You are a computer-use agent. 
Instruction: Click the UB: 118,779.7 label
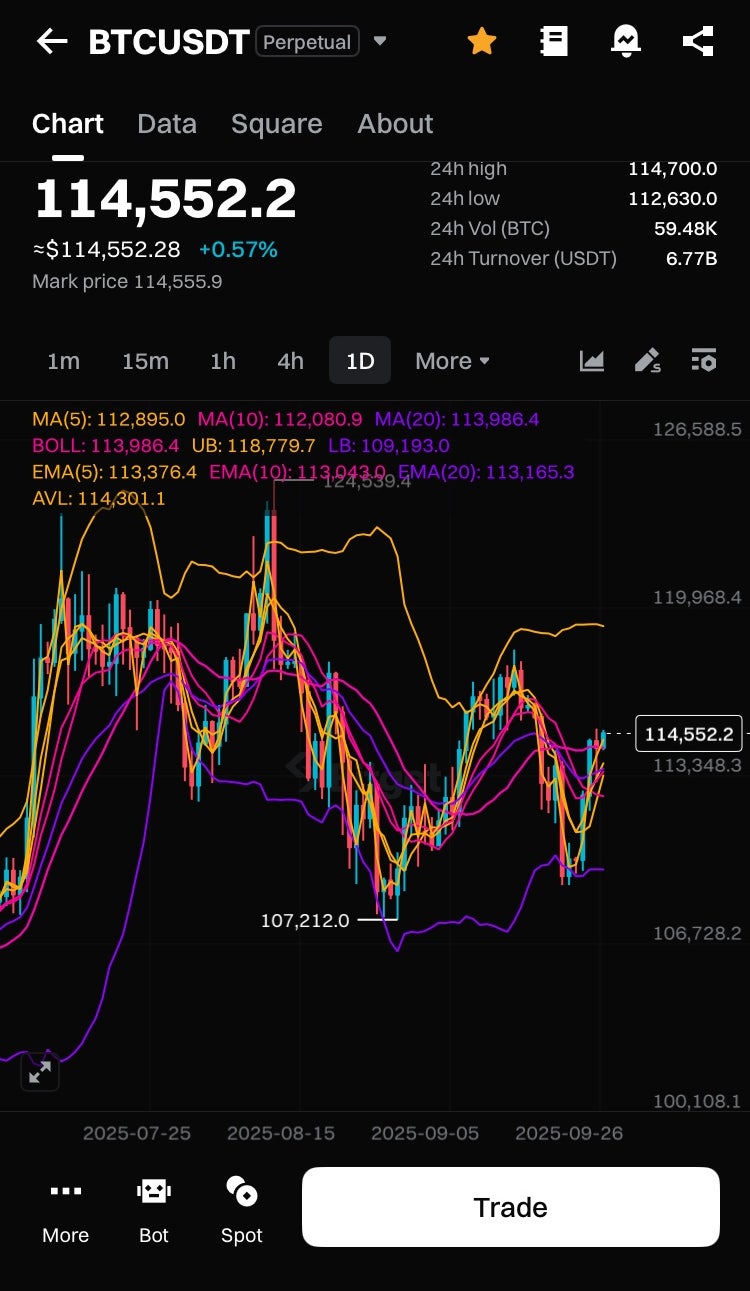tap(254, 446)
